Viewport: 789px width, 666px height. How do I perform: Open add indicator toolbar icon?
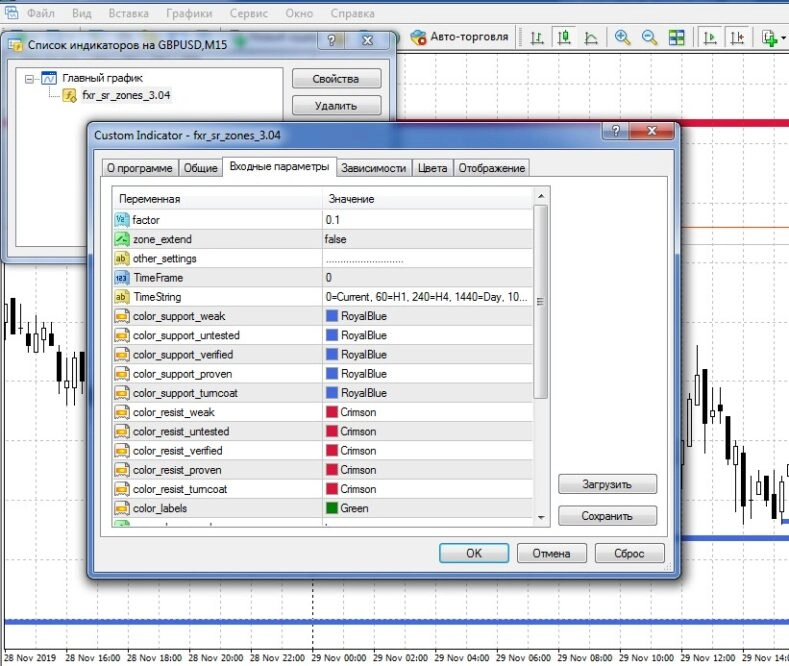[x=770, y=38]
